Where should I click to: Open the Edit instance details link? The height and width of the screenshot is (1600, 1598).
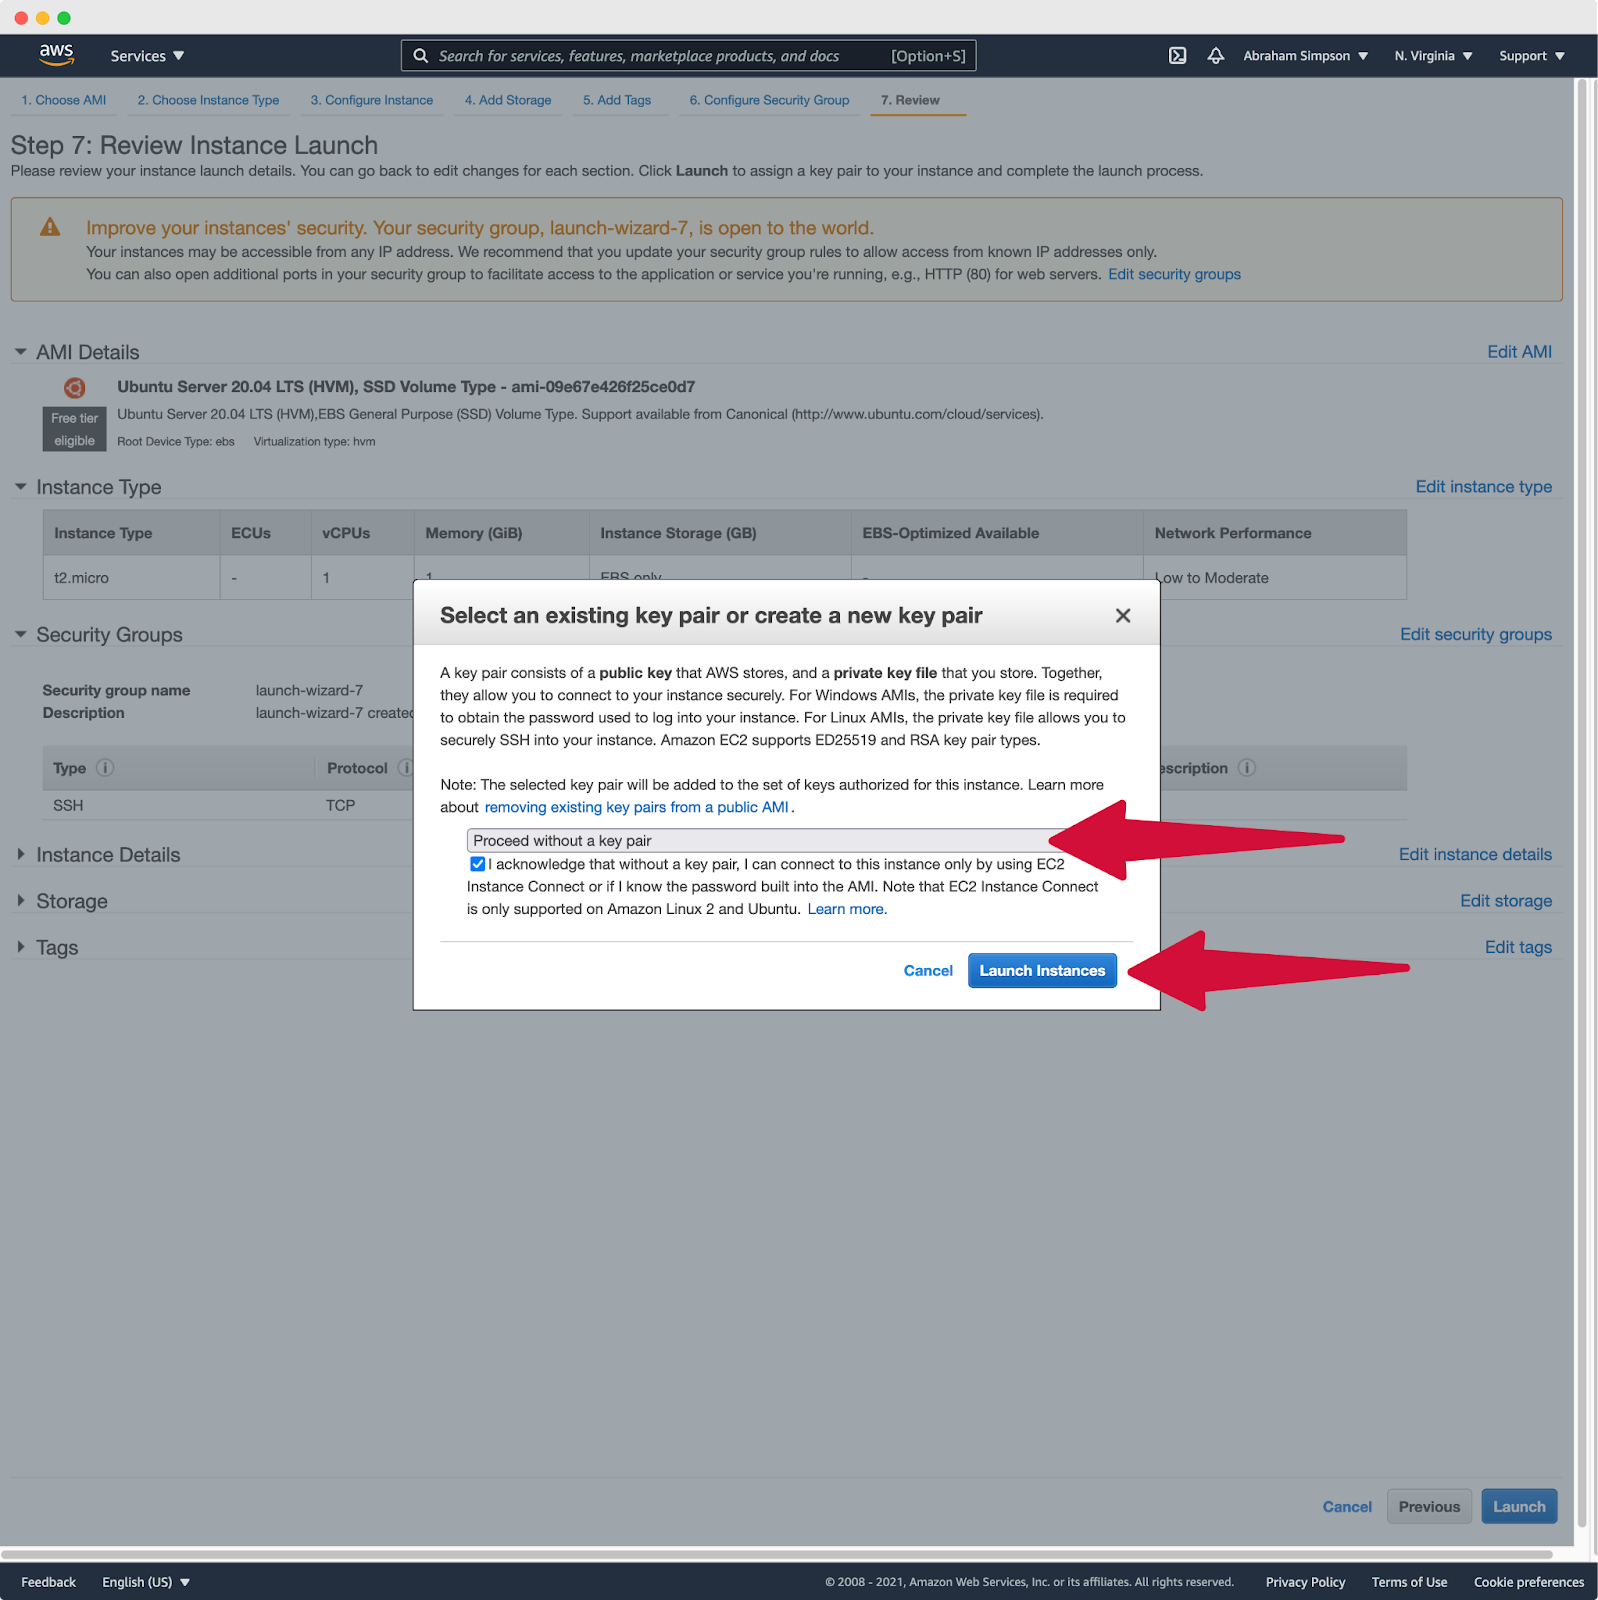(1475, 855)
